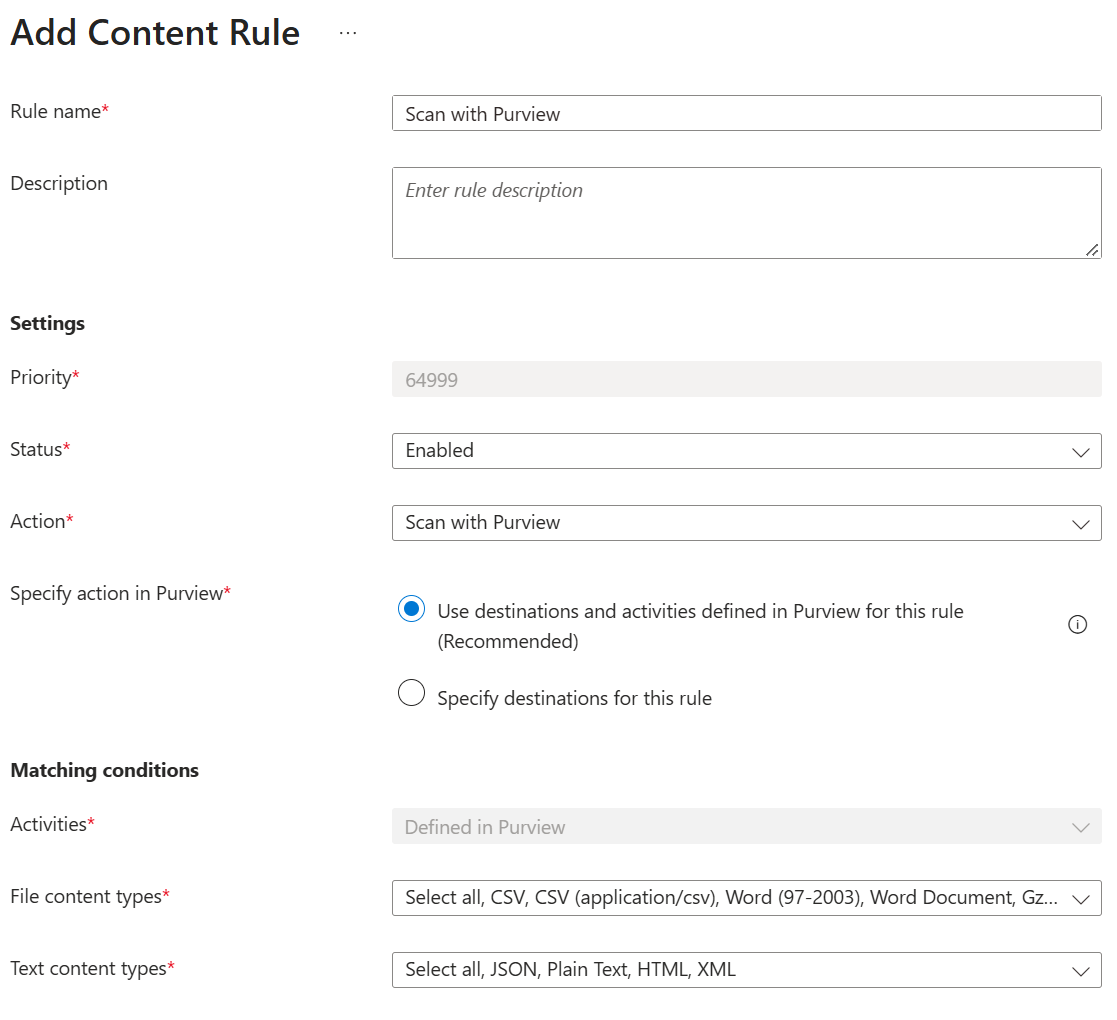
Task: Open the Status dropdown showing Enabled
Action: (x=747, y=451)
